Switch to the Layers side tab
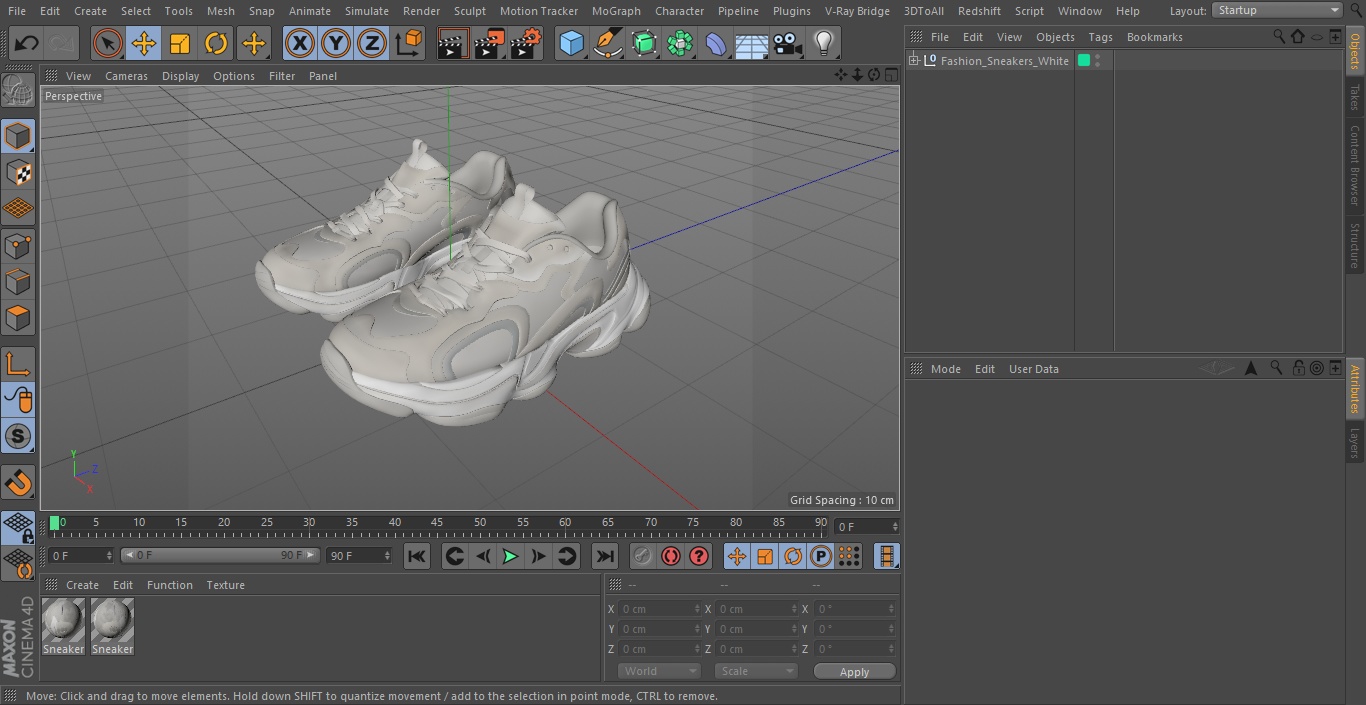1366x705 pixels. [1355, 443]
